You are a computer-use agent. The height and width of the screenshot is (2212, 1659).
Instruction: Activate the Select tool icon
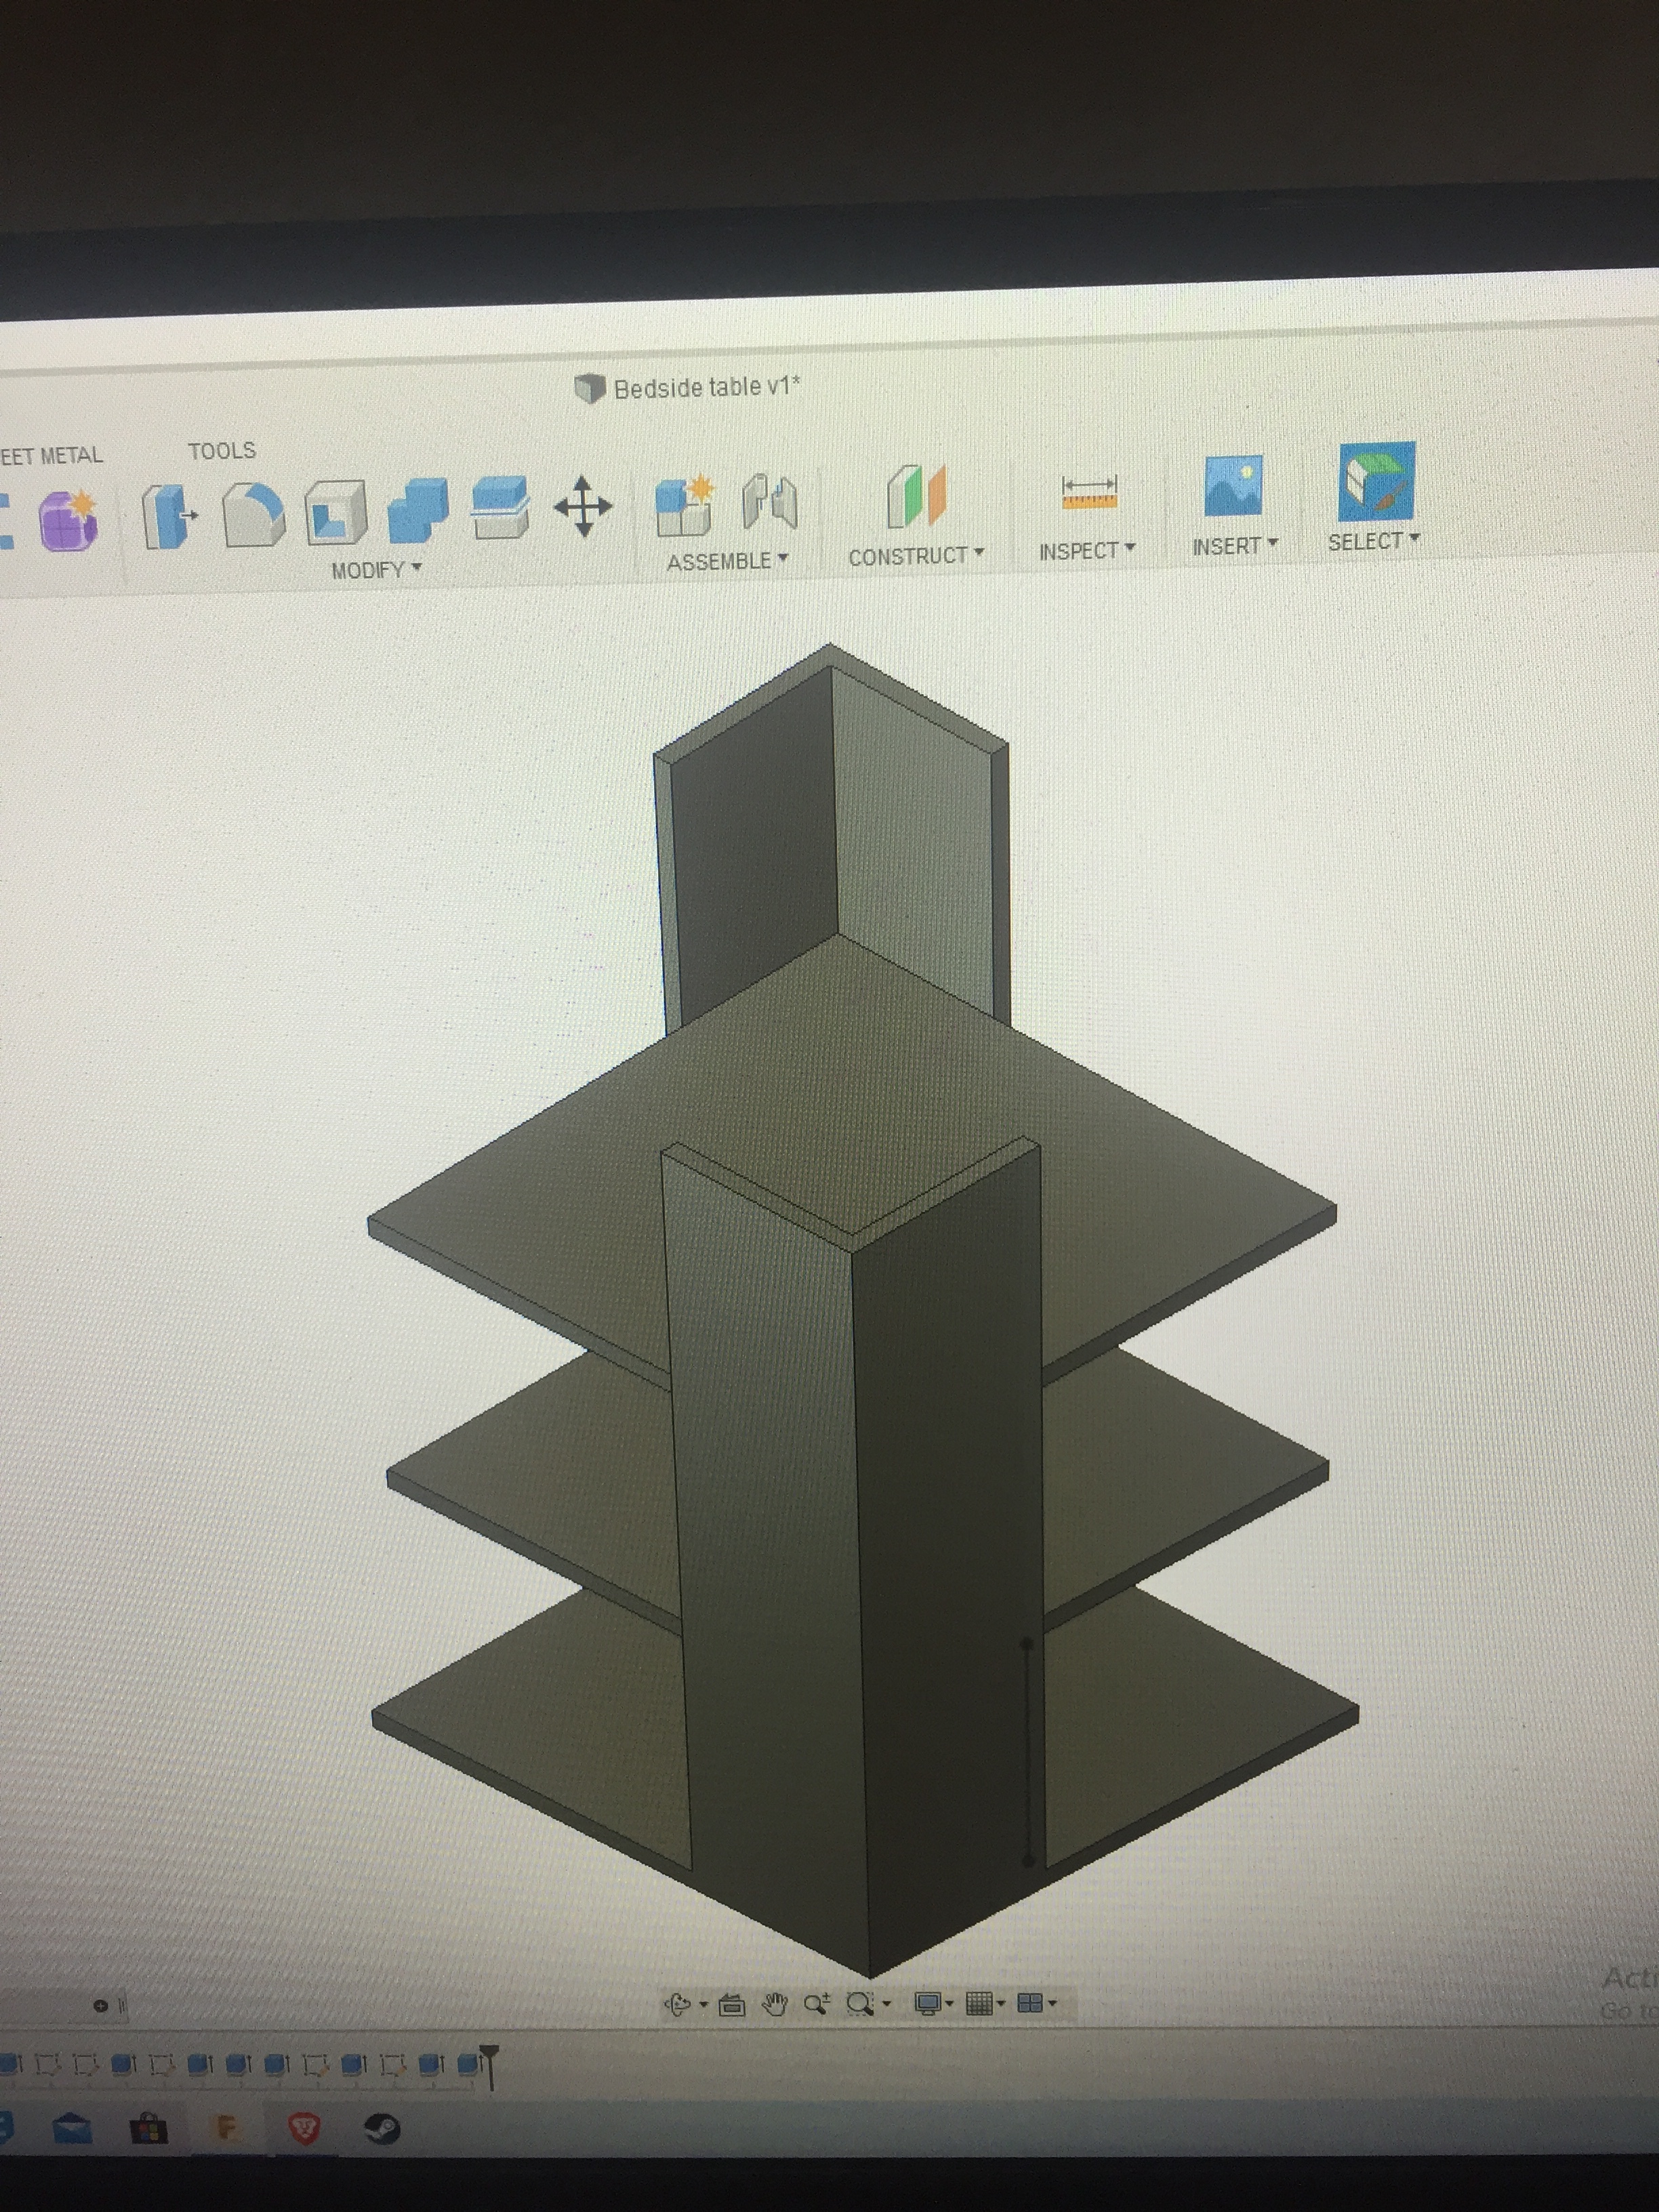(1377, 481)
